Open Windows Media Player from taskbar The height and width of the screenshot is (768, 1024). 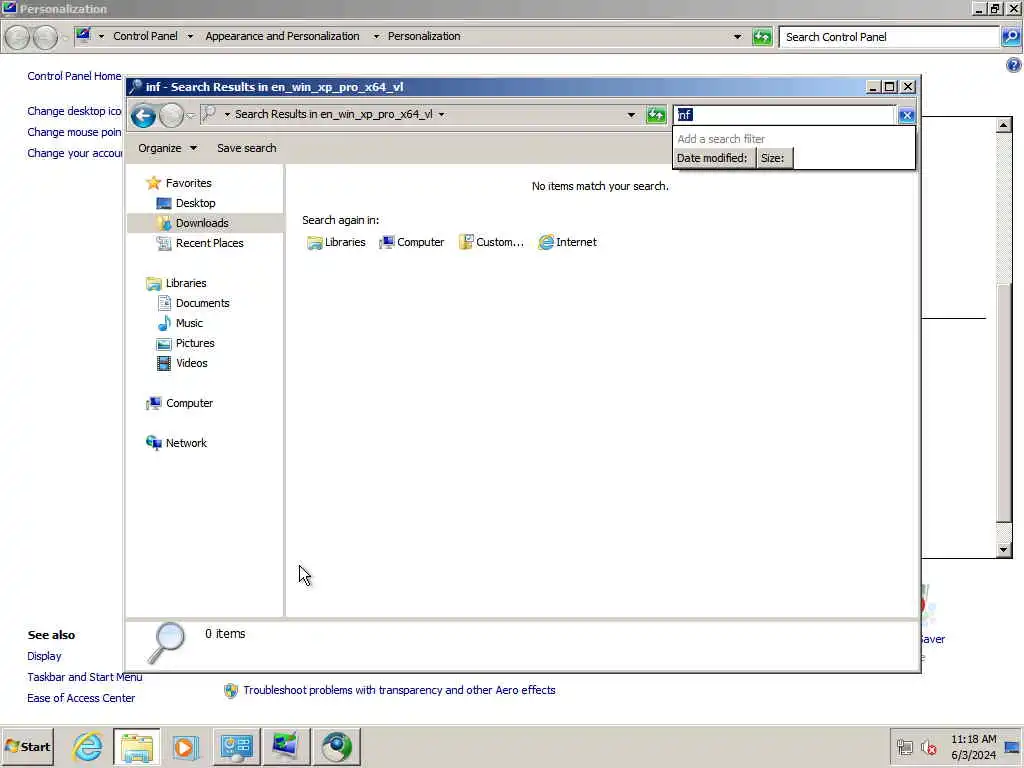pyautogui.click(x=185, y=747)
